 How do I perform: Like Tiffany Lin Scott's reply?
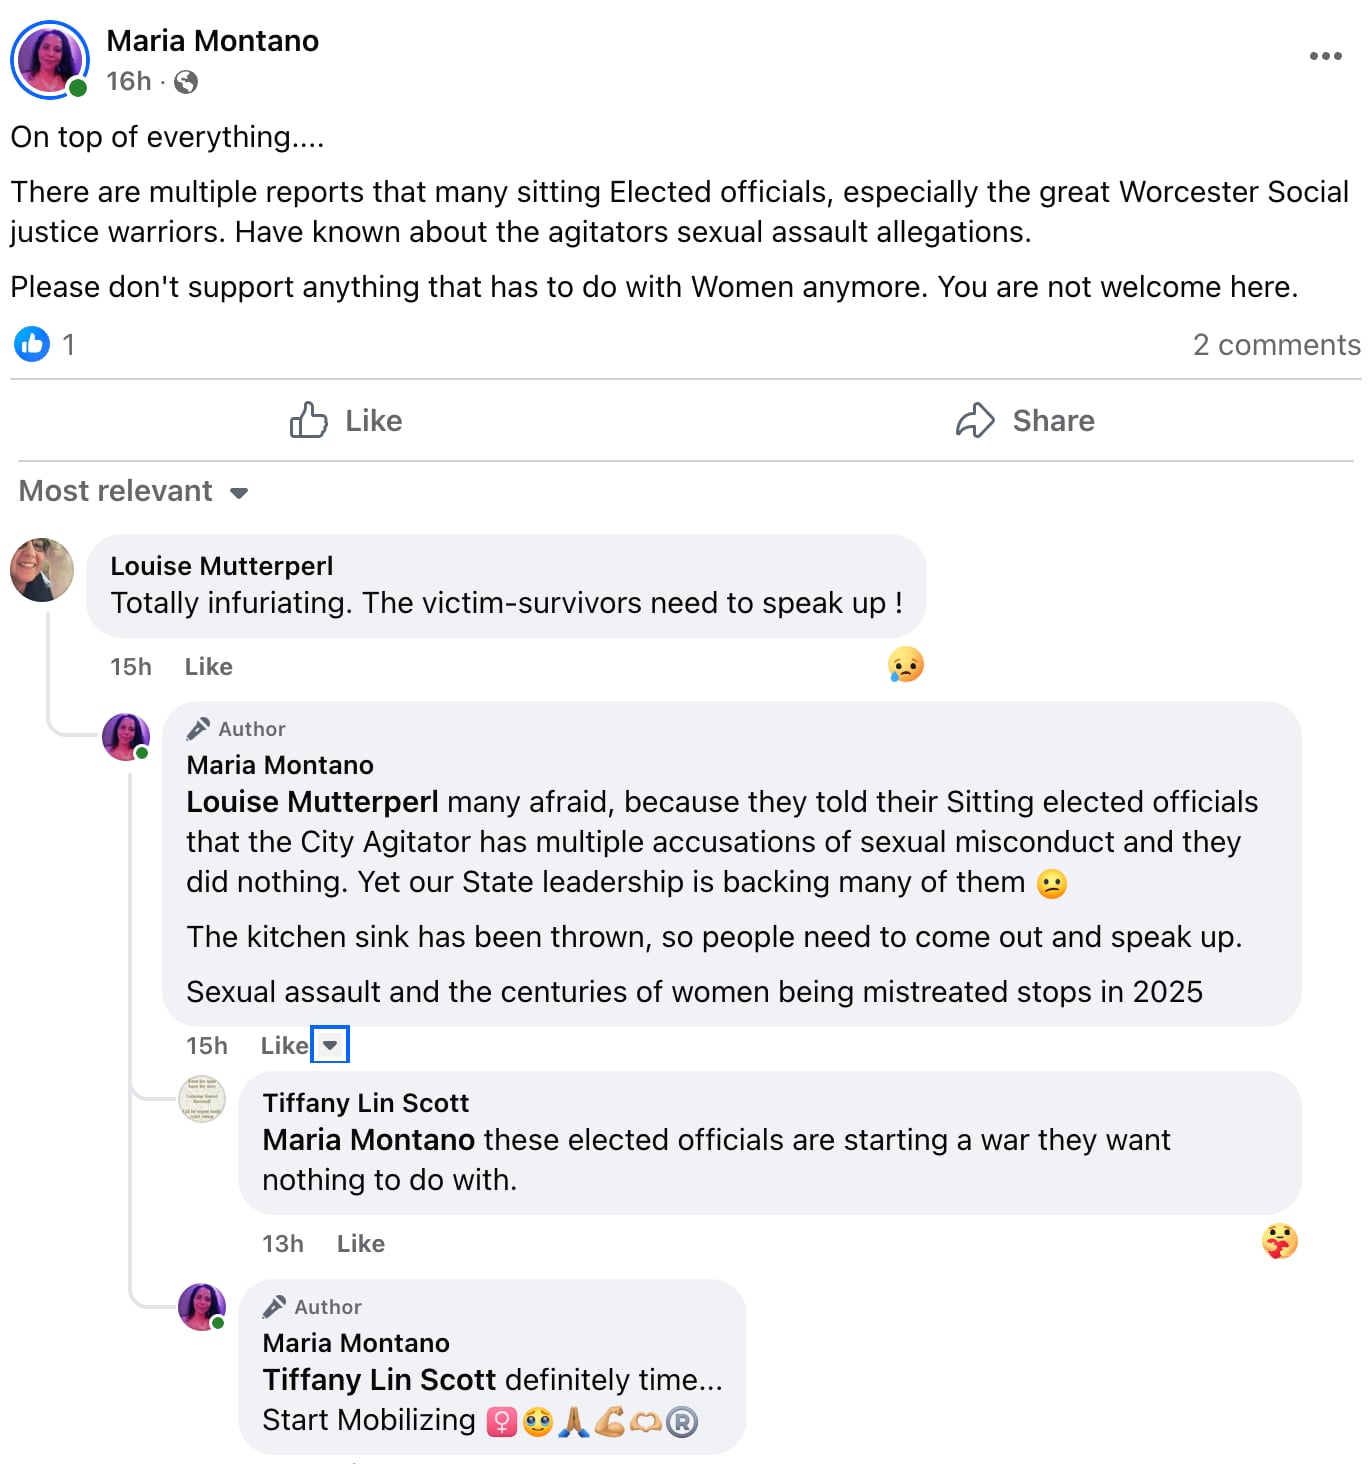click(x=360, y=1244)
